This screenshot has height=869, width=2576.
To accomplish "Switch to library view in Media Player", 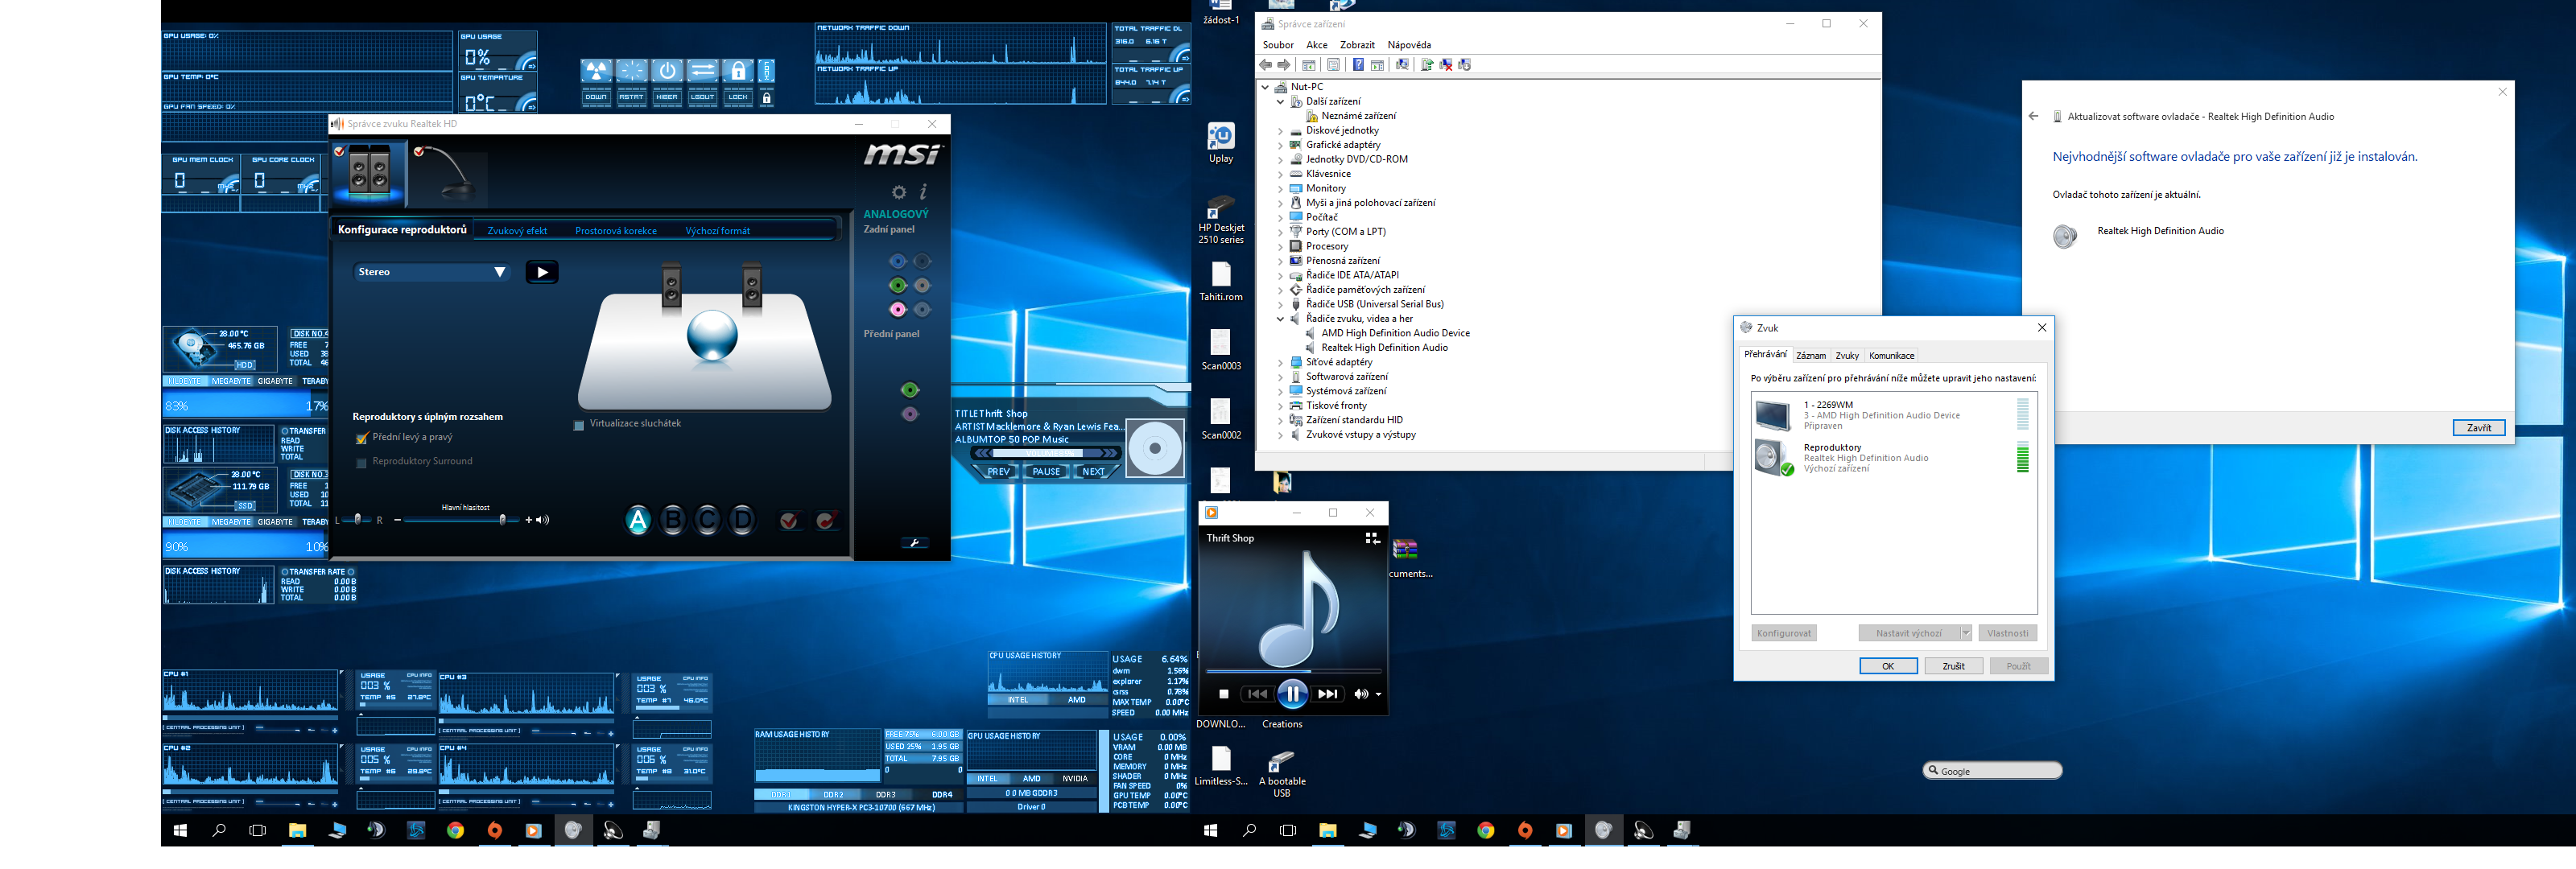I will tap(1372, 538).
